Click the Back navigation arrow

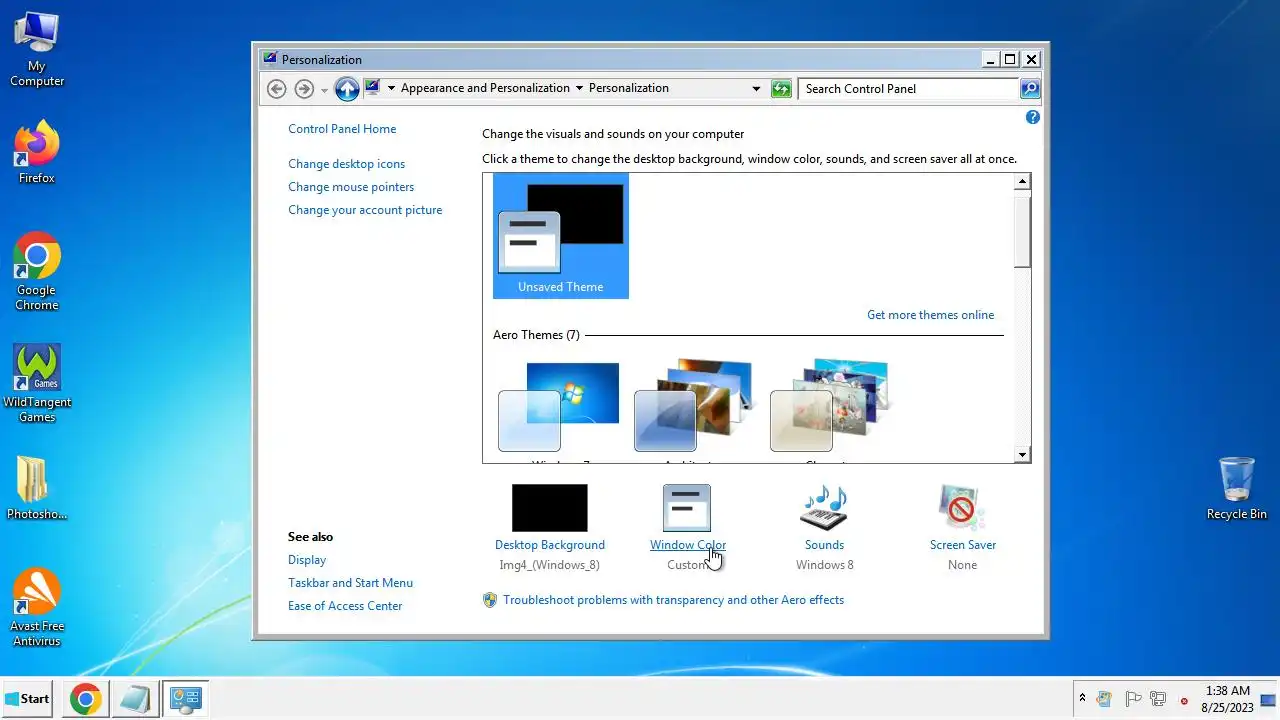coord(277,89)
